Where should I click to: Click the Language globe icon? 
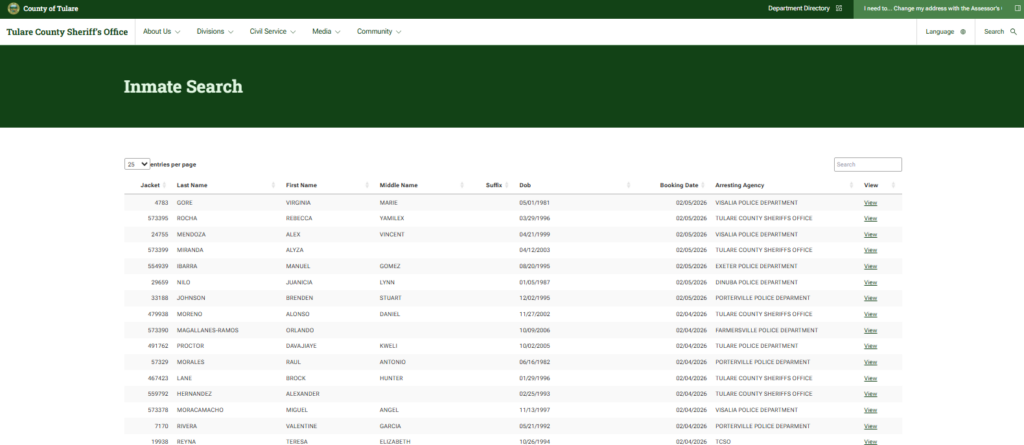click(963, 32)
